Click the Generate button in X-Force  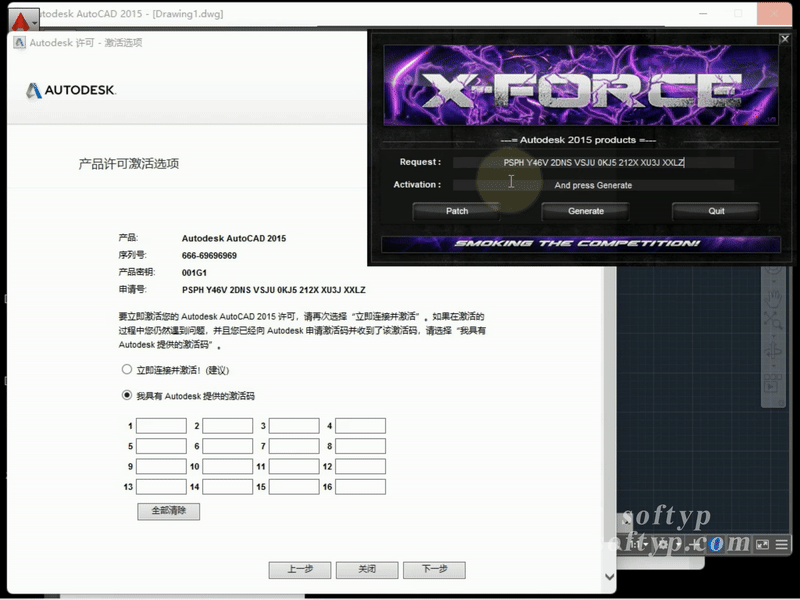click(x=586, y=211)
